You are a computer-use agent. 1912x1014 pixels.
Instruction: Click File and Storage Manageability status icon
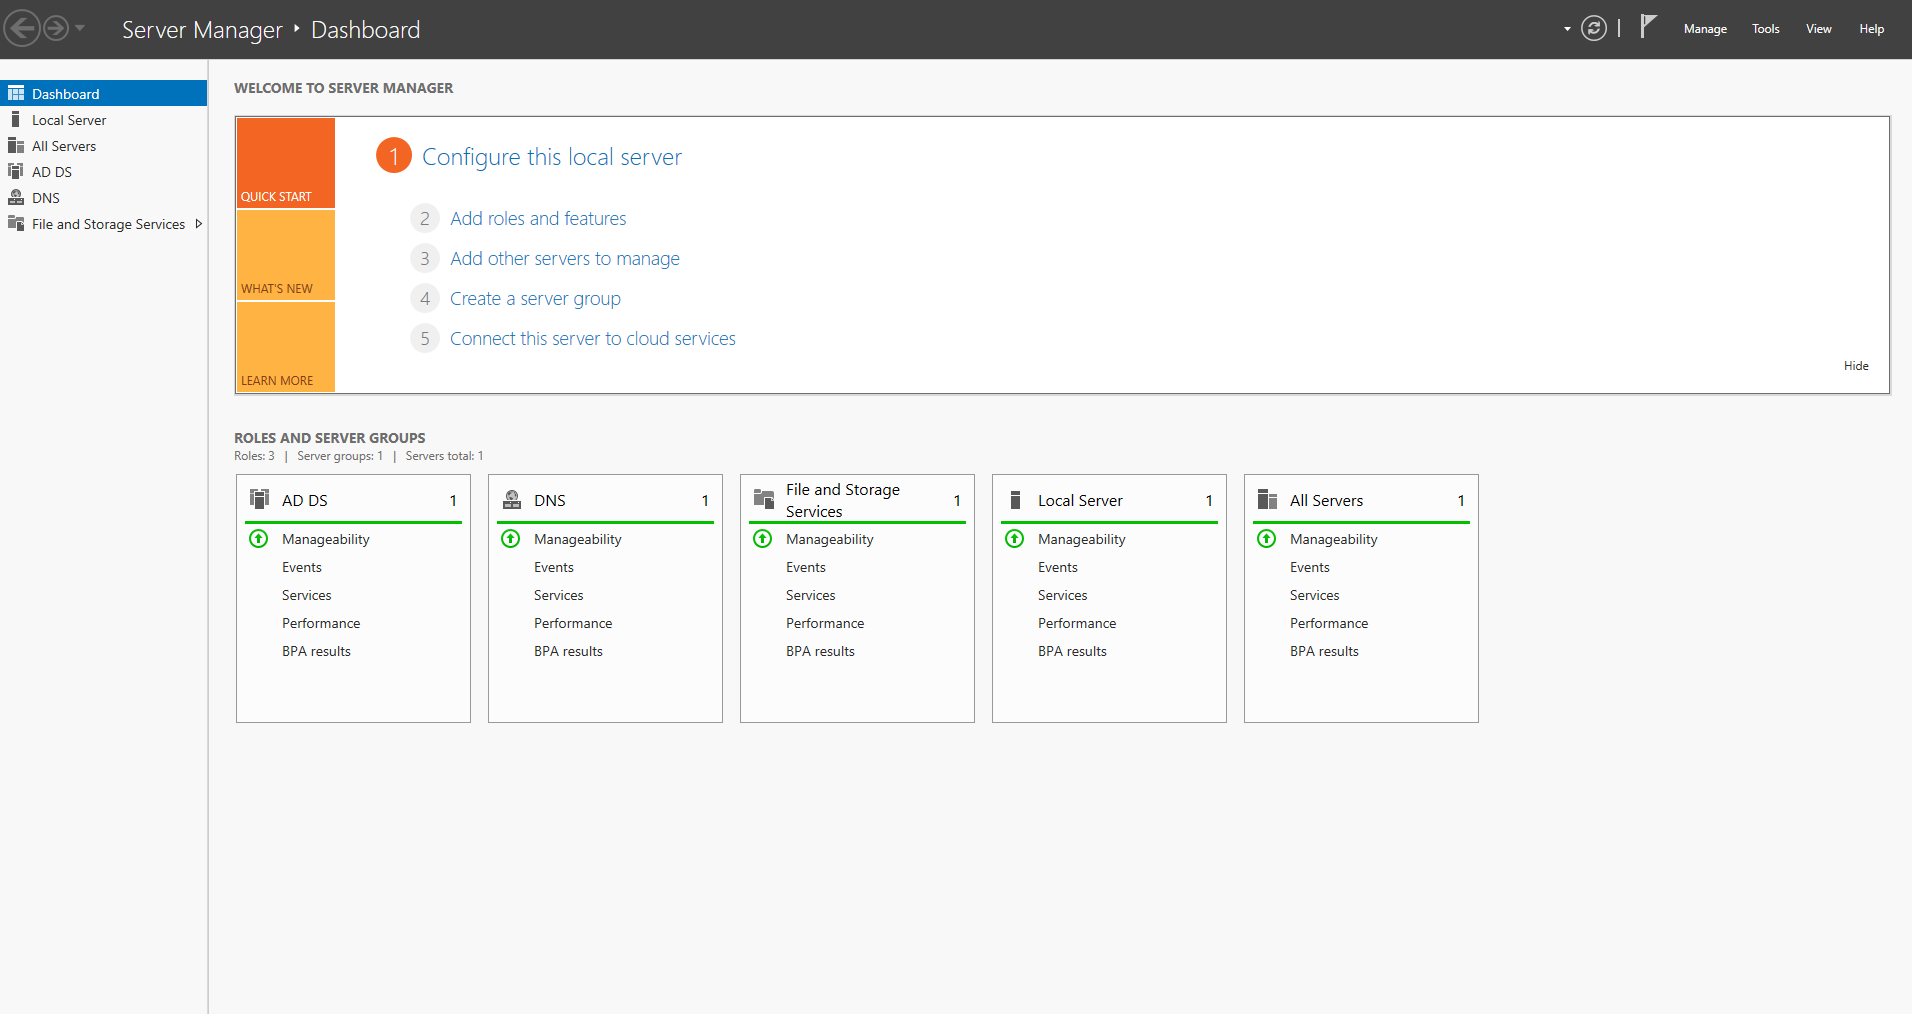(x=763, y=539)
